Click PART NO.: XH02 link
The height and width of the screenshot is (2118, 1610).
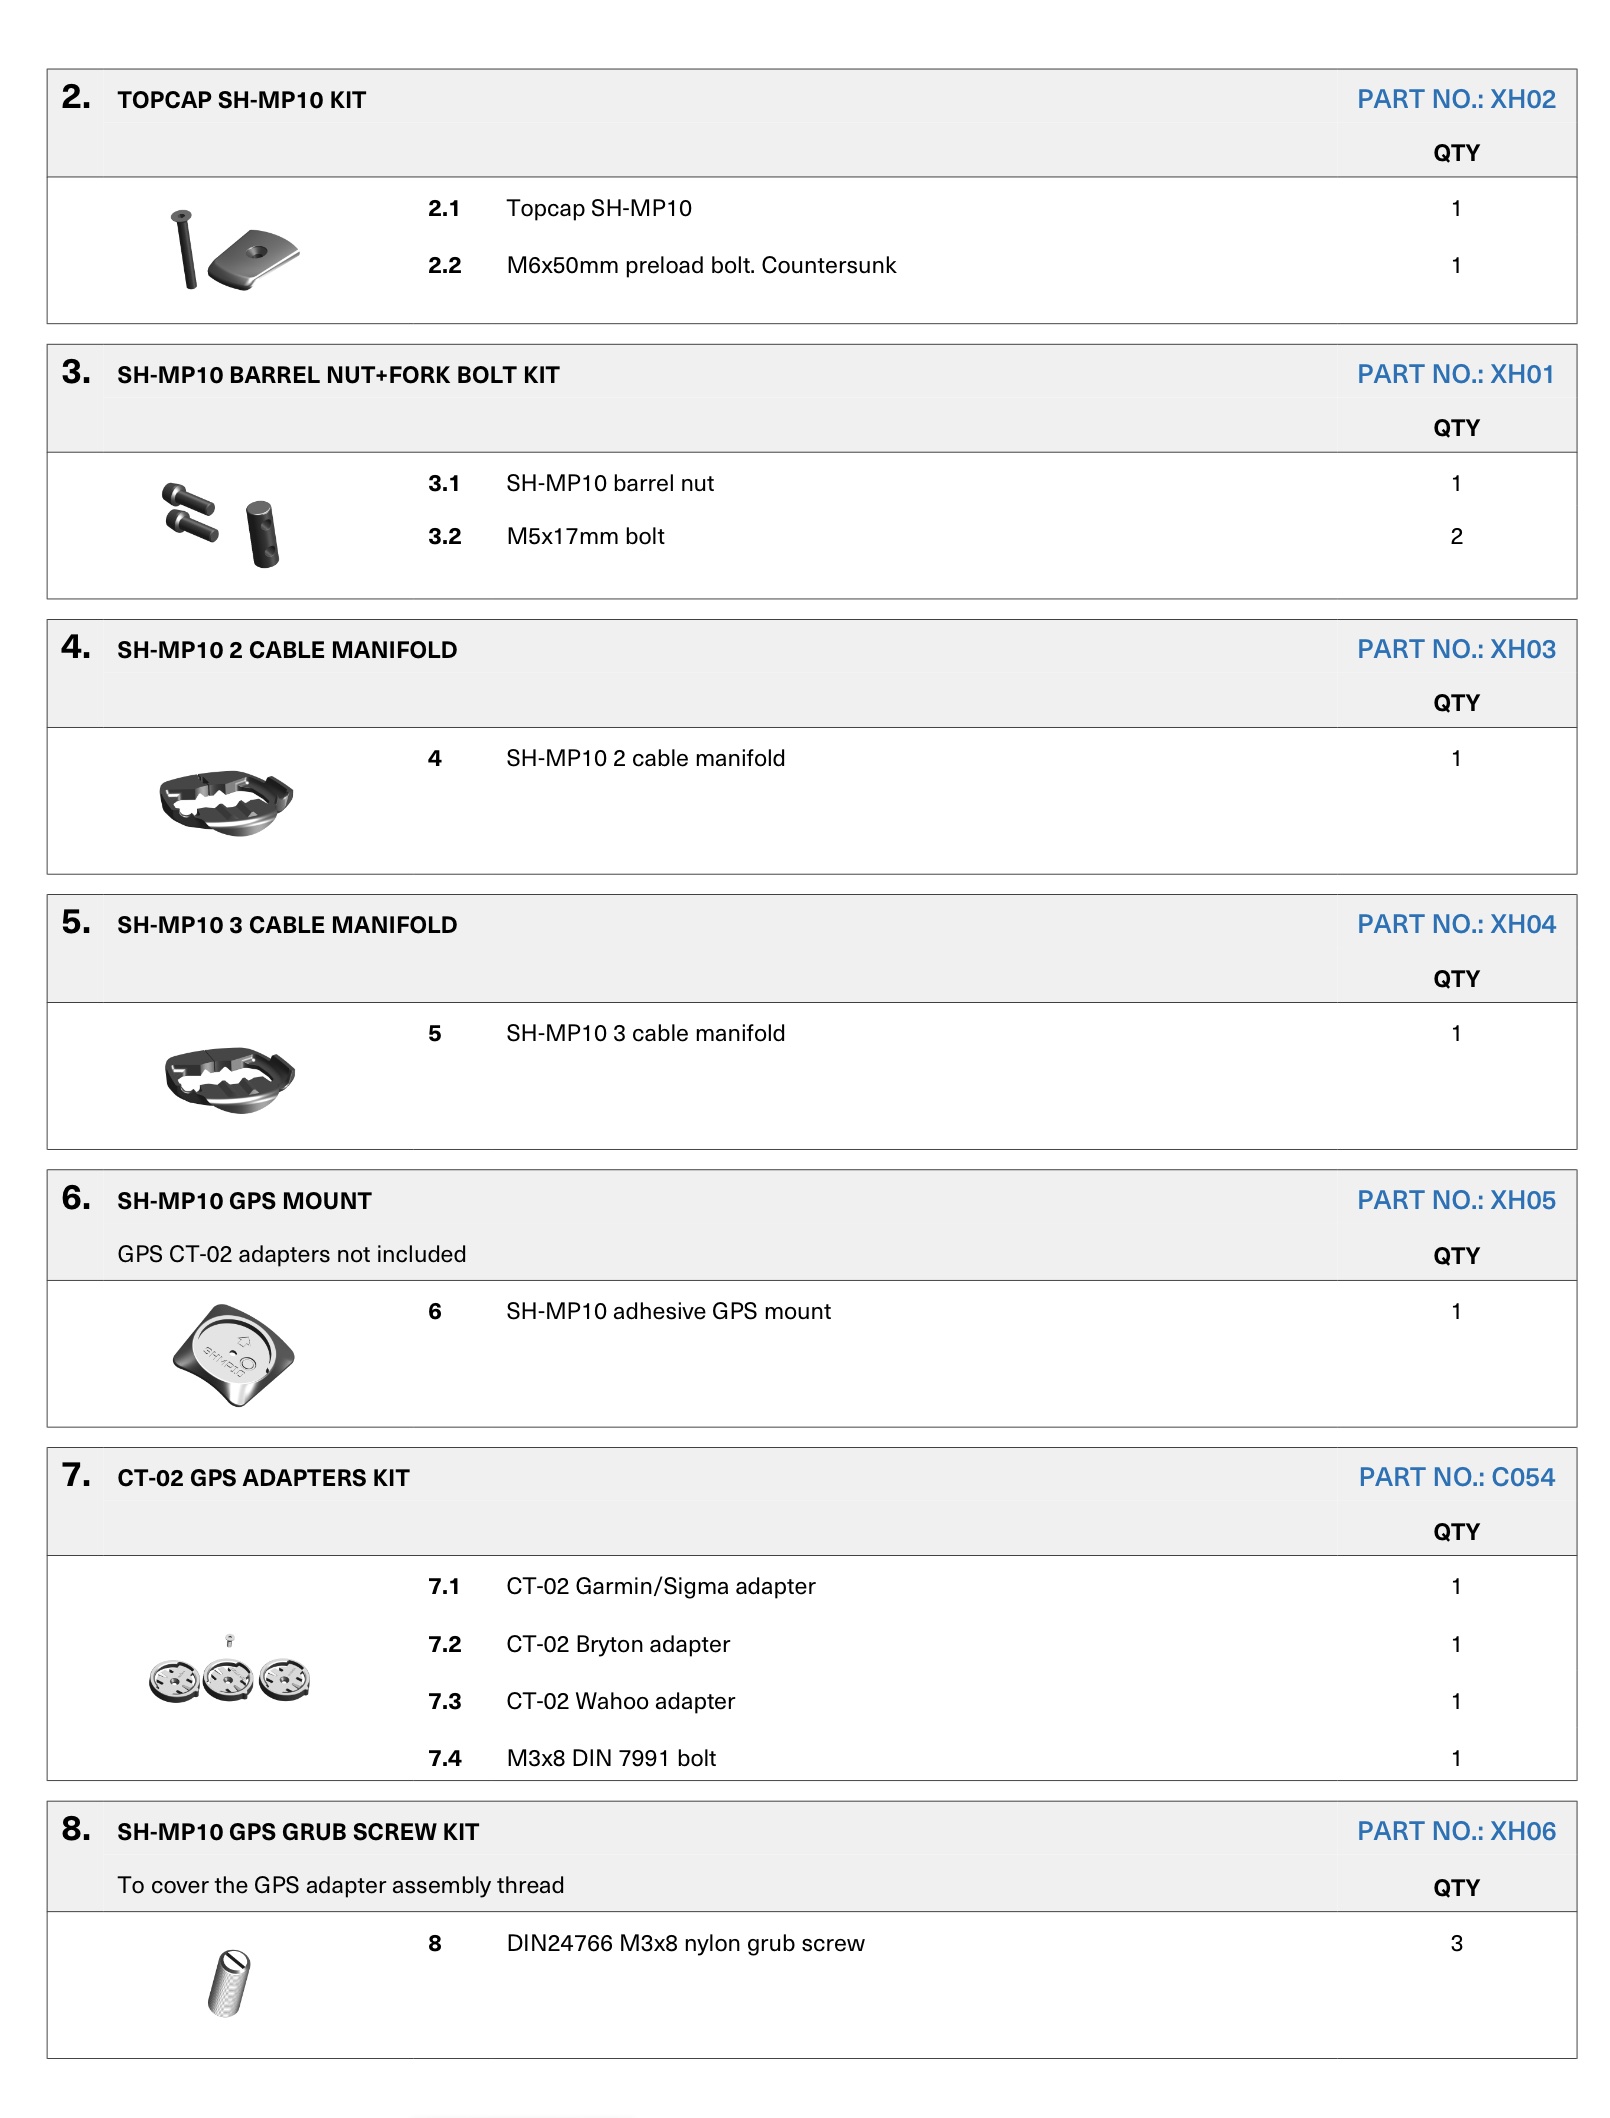pyautogui.click(x=1455, y=99)
